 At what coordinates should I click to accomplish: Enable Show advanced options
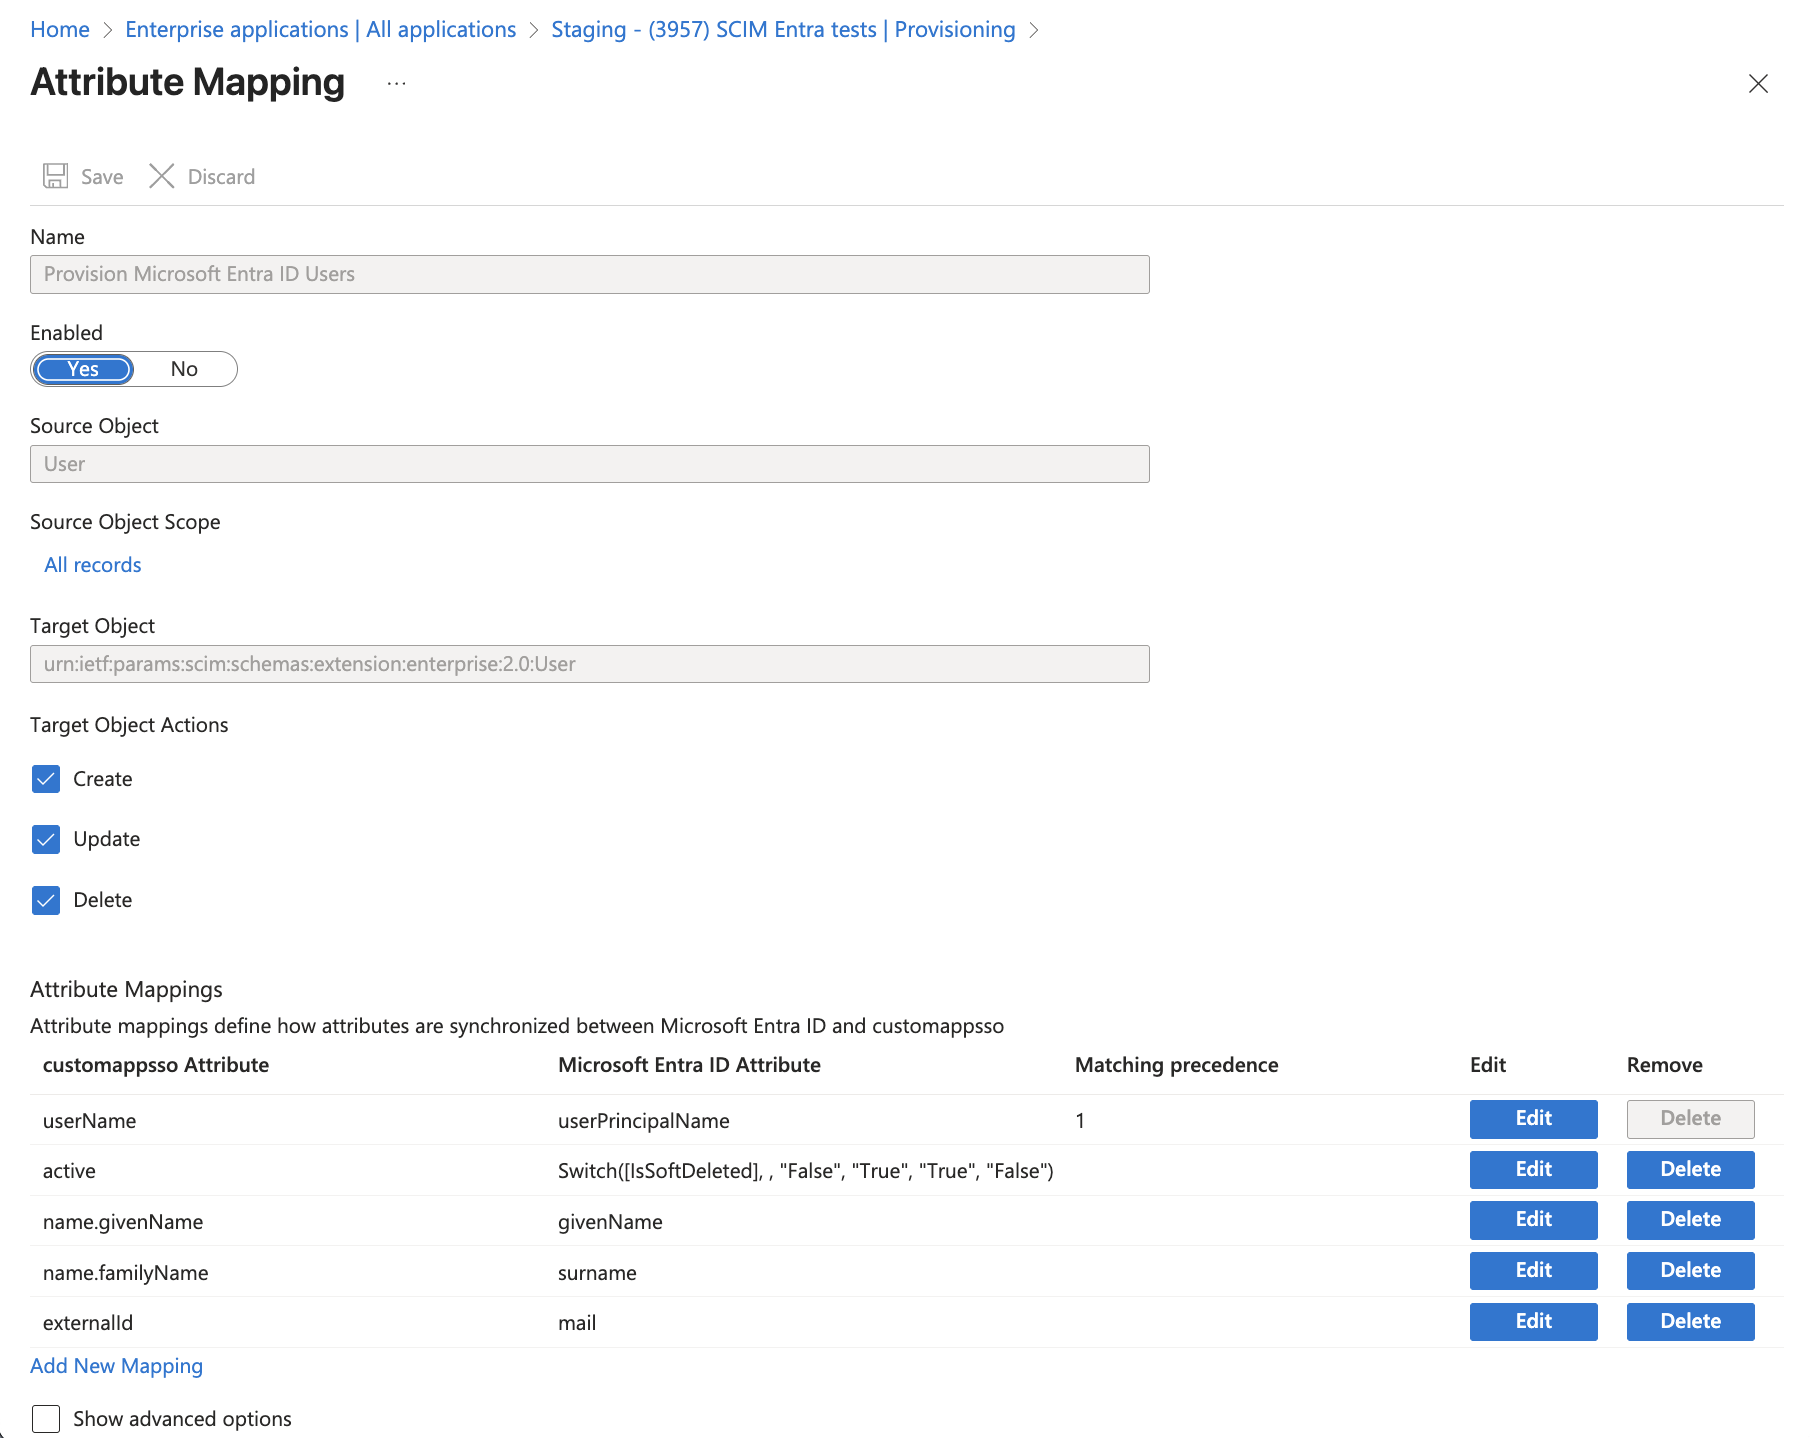click(46, 1418)
